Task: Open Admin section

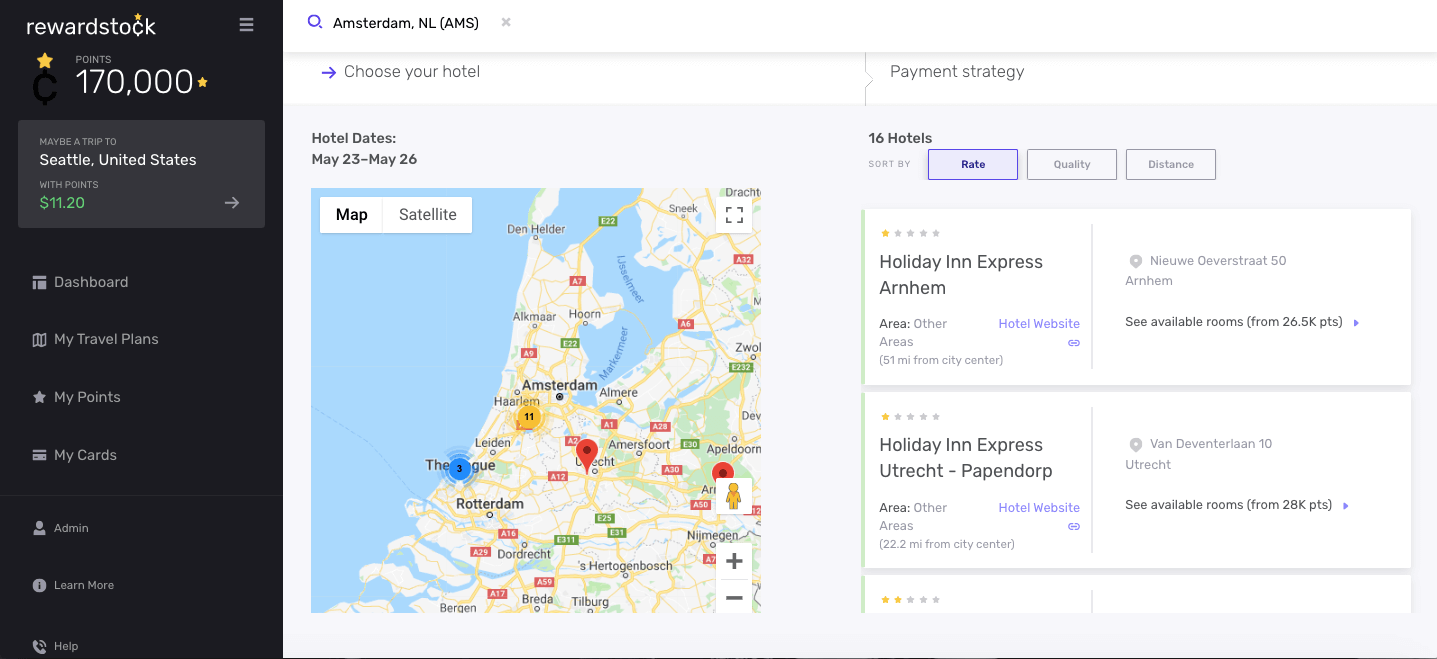Action: (71, 528)
